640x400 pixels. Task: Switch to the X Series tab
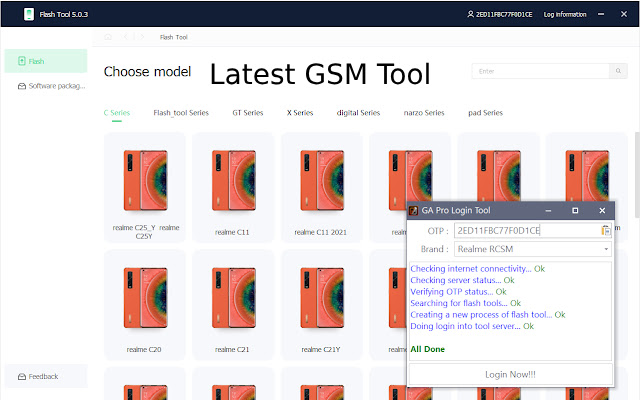pyautogui.click(x=300, y=113)
